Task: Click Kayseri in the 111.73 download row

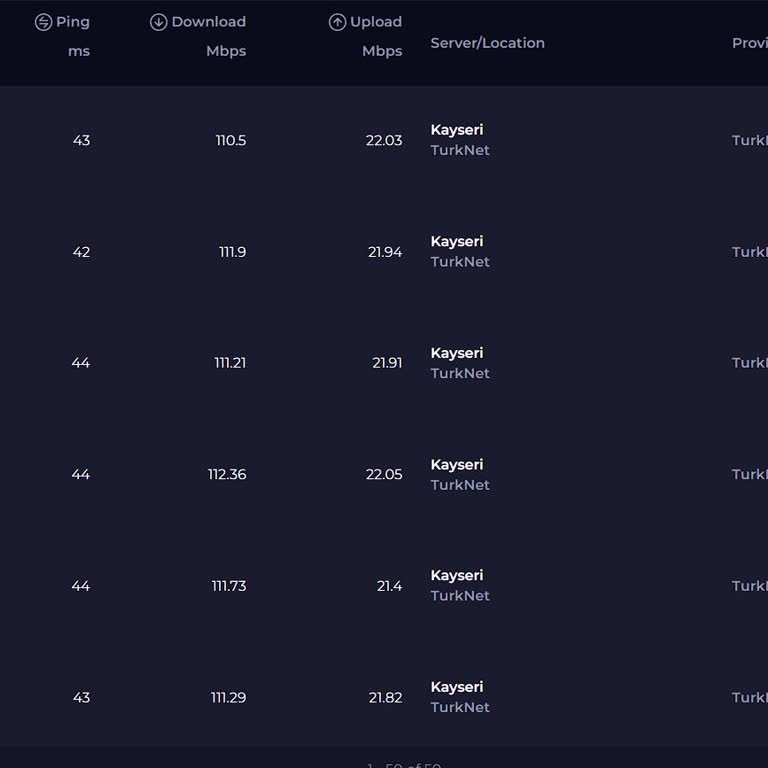Action: click(457, 576)
